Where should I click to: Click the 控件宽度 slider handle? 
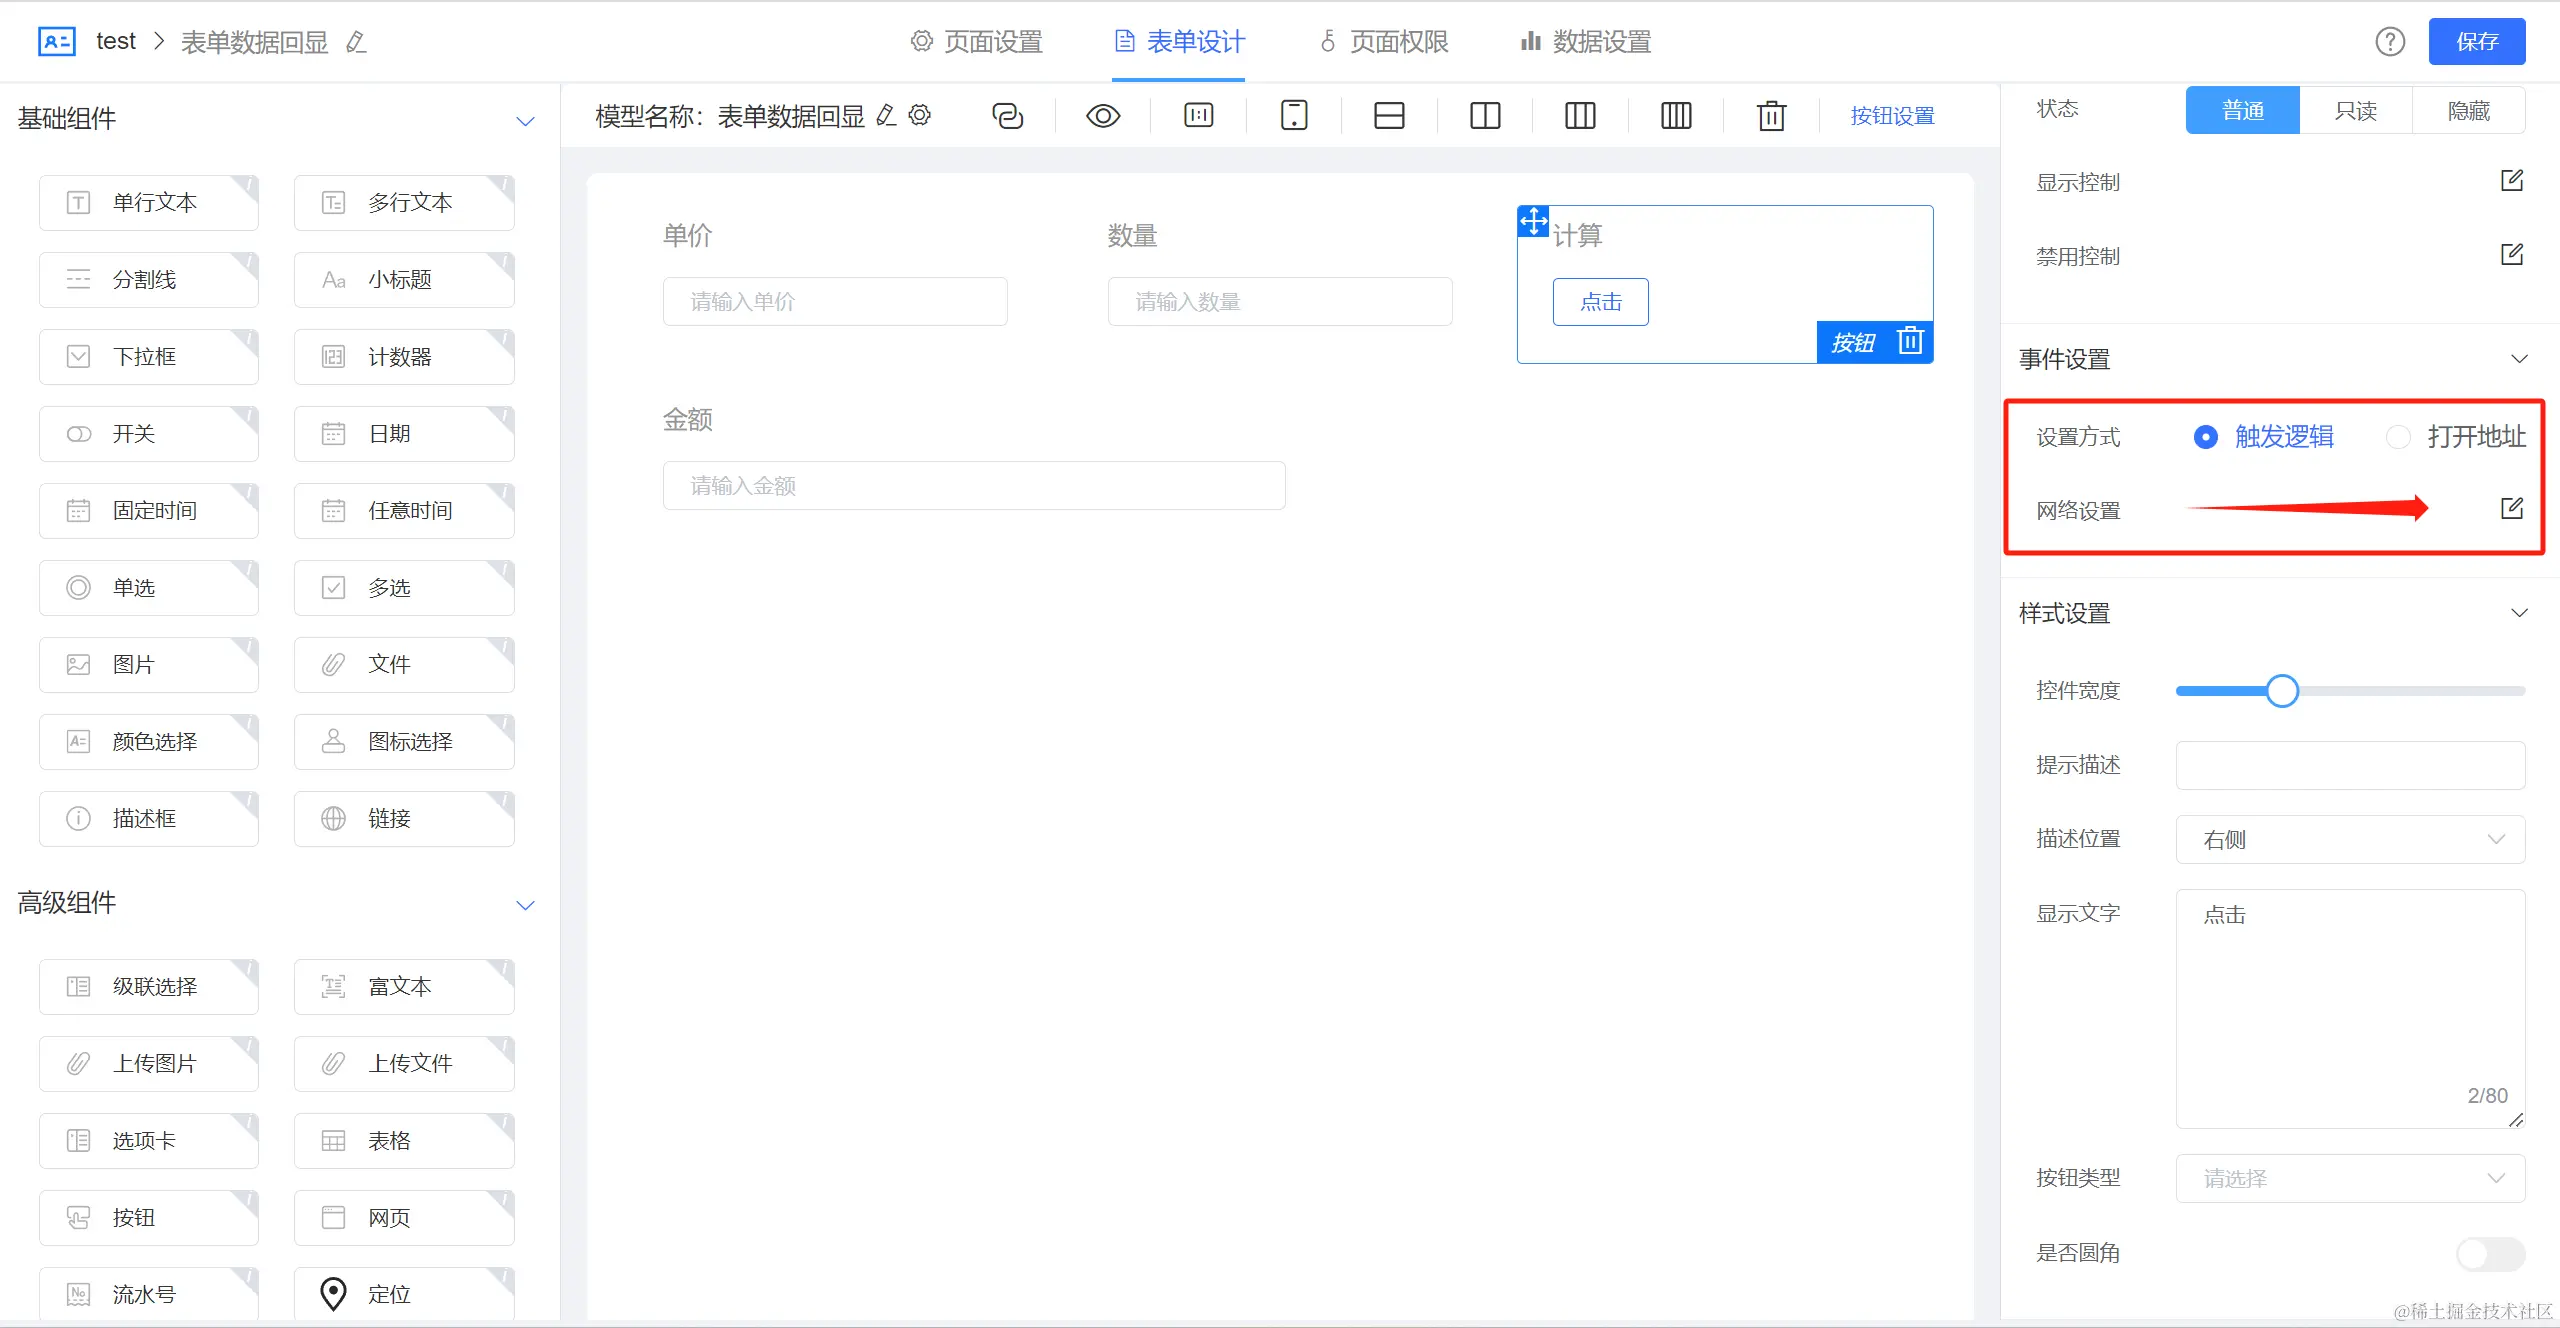point(2282,691)
